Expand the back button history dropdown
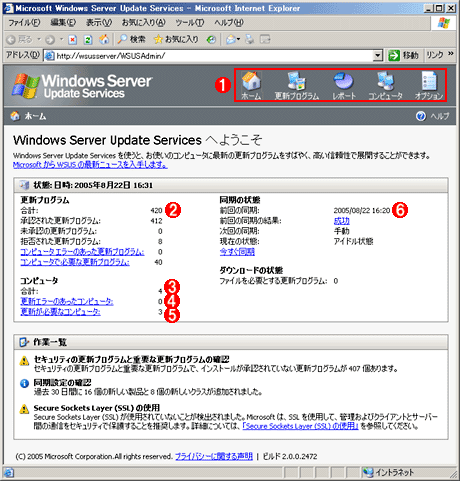Image resolution: width=460 pixels, height=481 pixels. coord(39,39)
